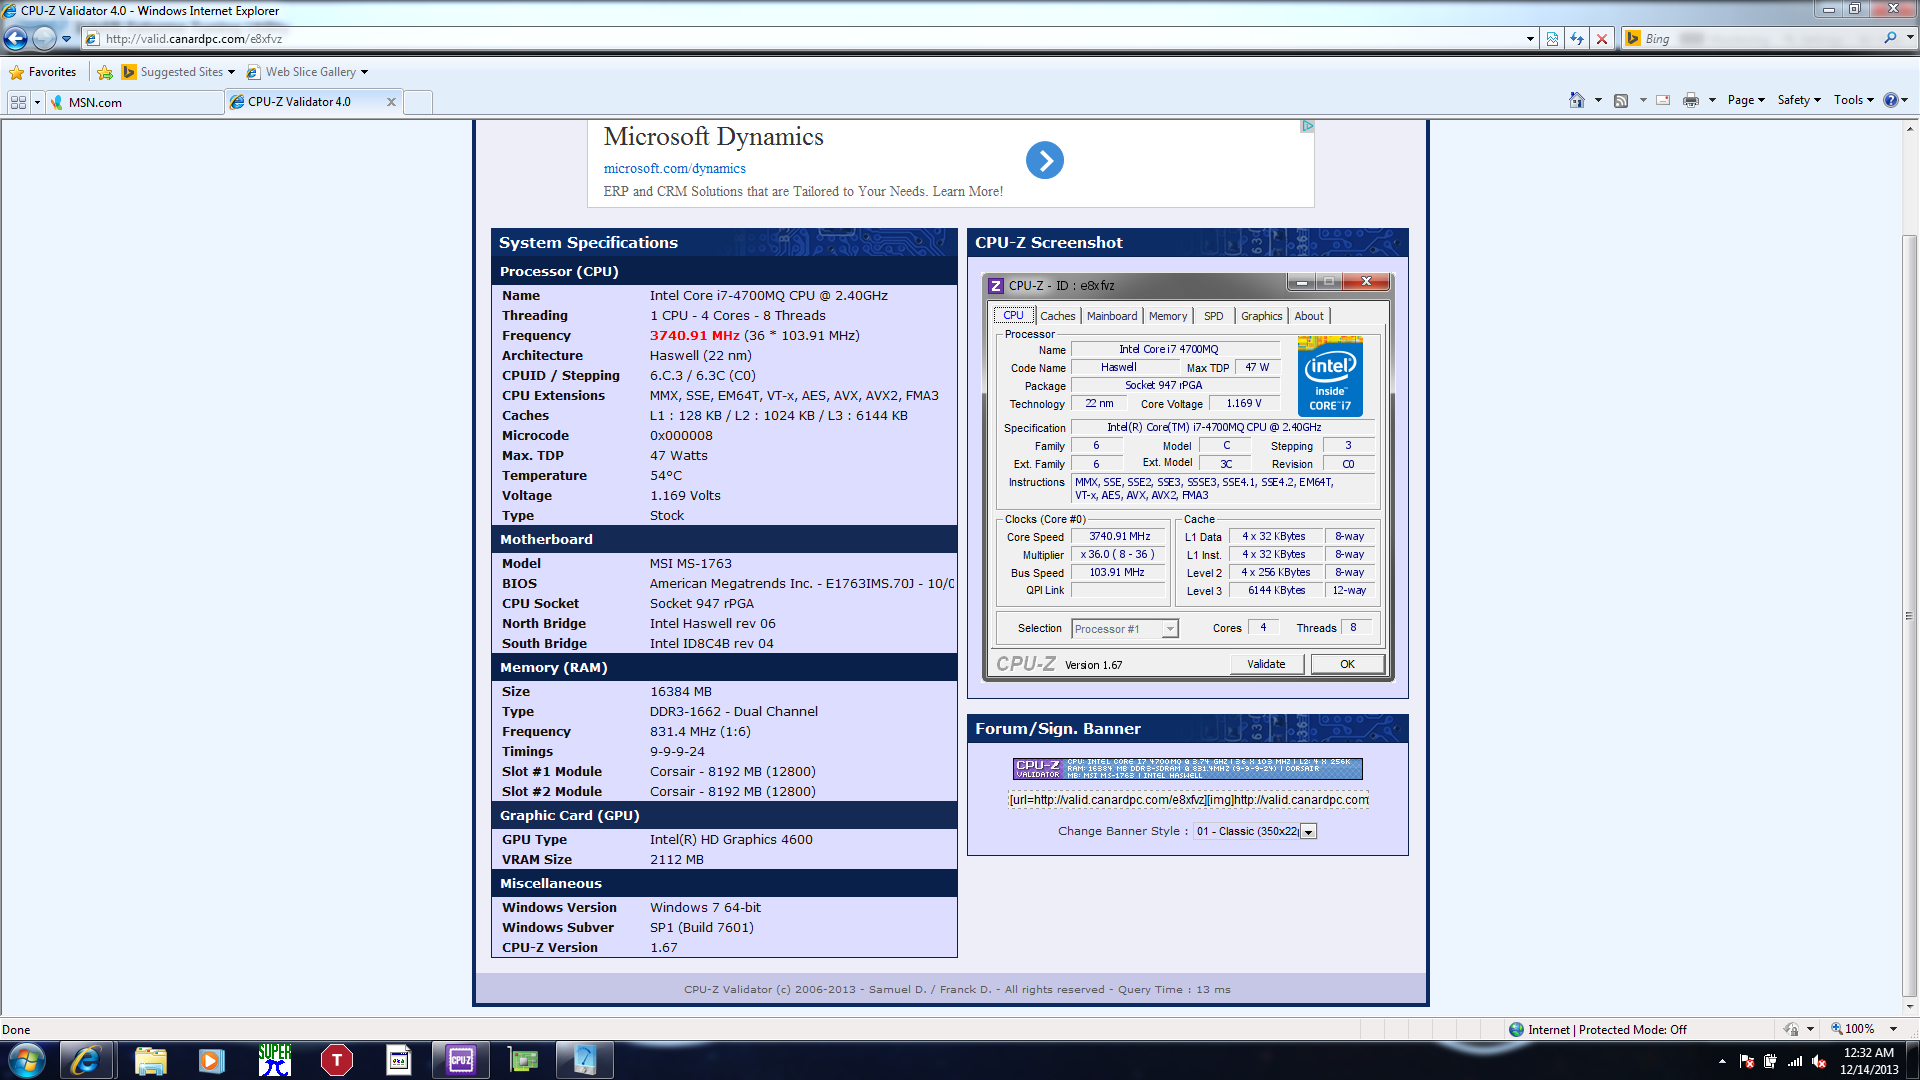Click the Home icon in command bar
This screenshot has height=1080, width=1920.
tap(1577, 100)
